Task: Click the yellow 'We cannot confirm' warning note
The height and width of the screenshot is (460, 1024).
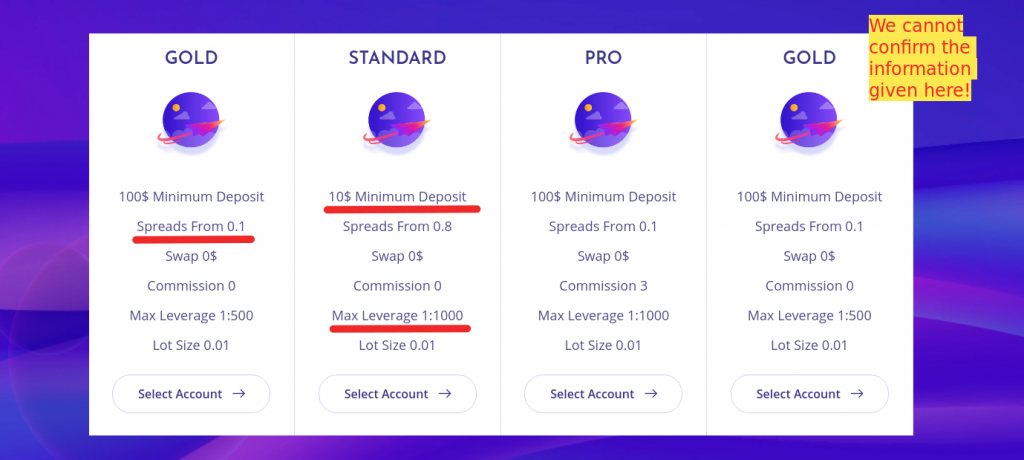Action: click(x=920, y=58)
